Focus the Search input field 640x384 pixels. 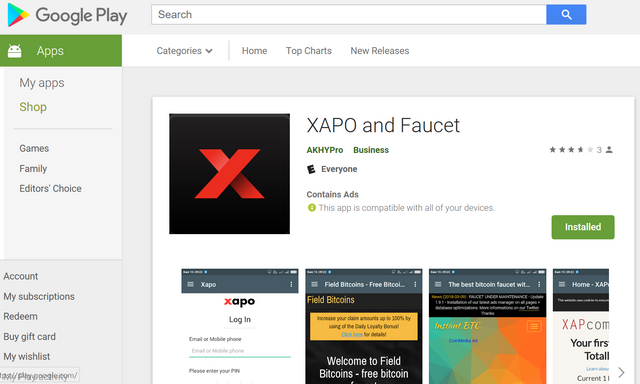(x=349, y=15)
